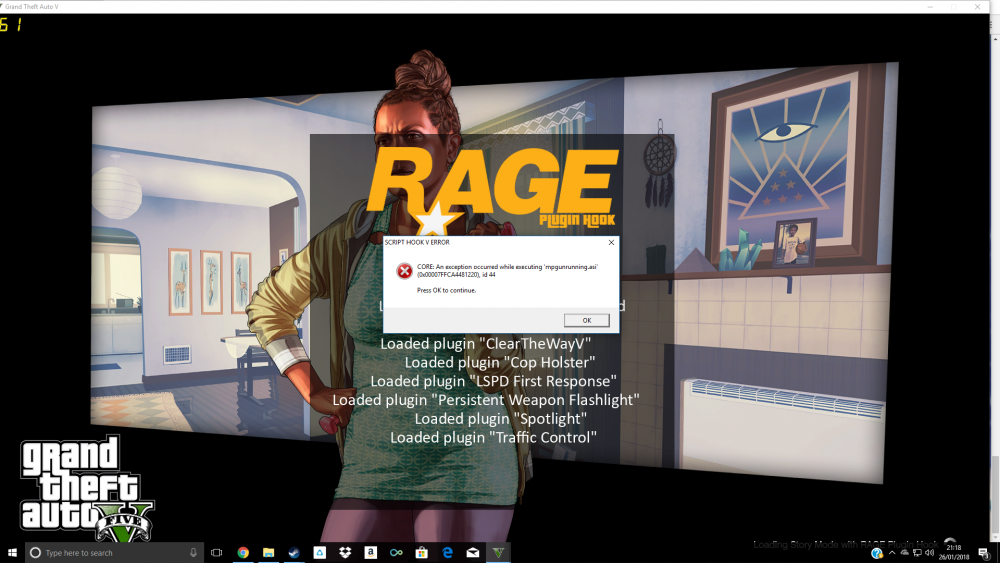Open File Explorer from the taskbar
The height and width of the screenshot is (563, 1000).
(268, 553)
